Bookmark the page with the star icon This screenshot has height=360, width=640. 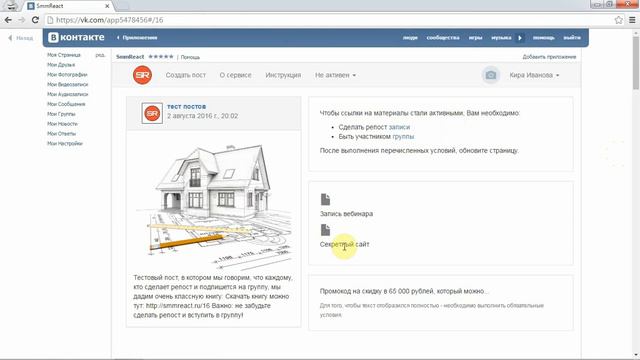click(619, 20)
